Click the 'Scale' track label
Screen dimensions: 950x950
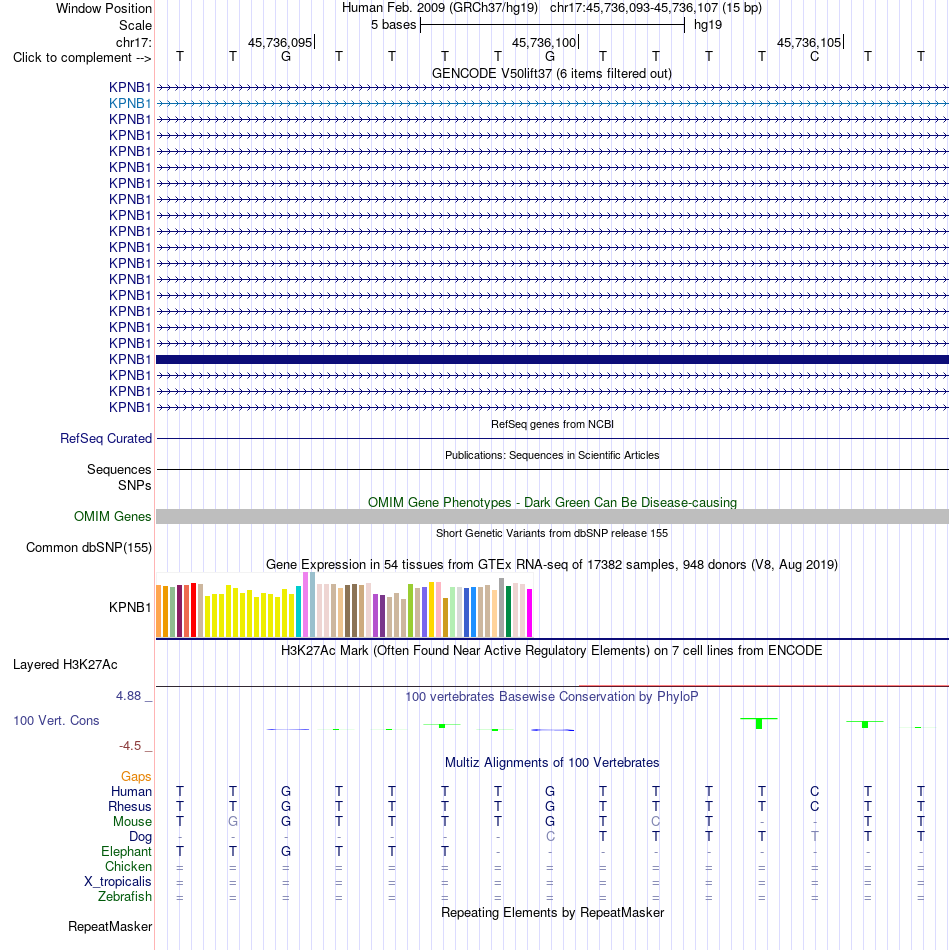tap(135, 25)
